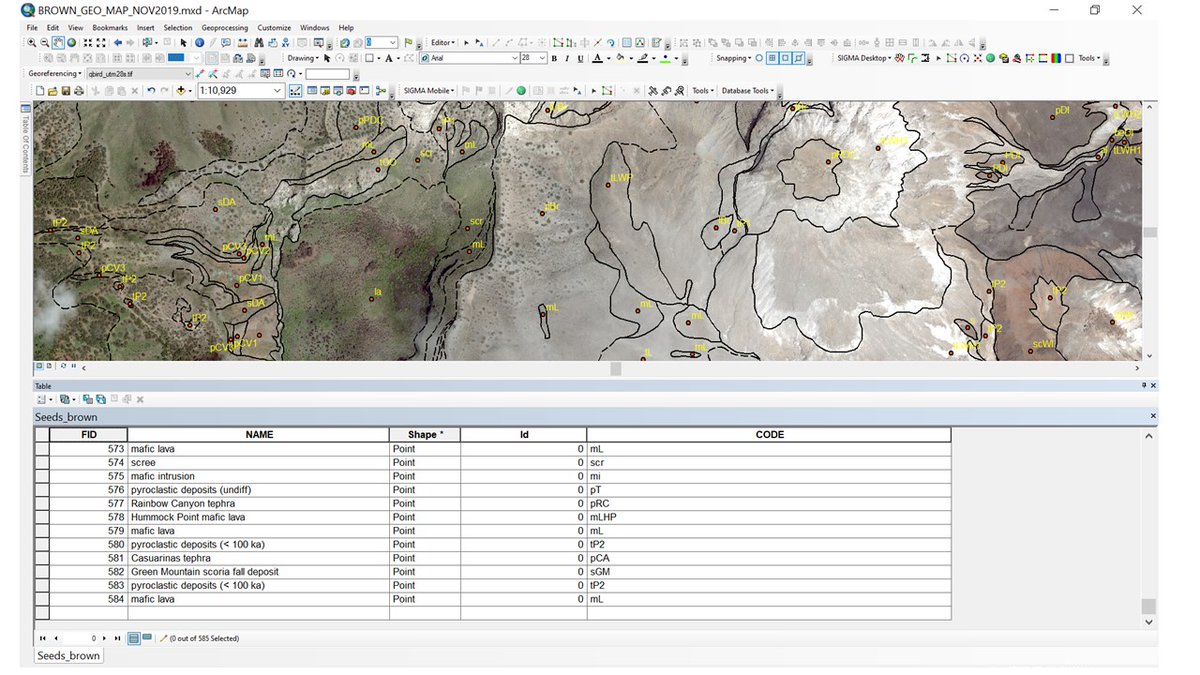This screenshot has height=675, width=1200.
Task: Click the Print icon
Action: click(x=78, y=90)
